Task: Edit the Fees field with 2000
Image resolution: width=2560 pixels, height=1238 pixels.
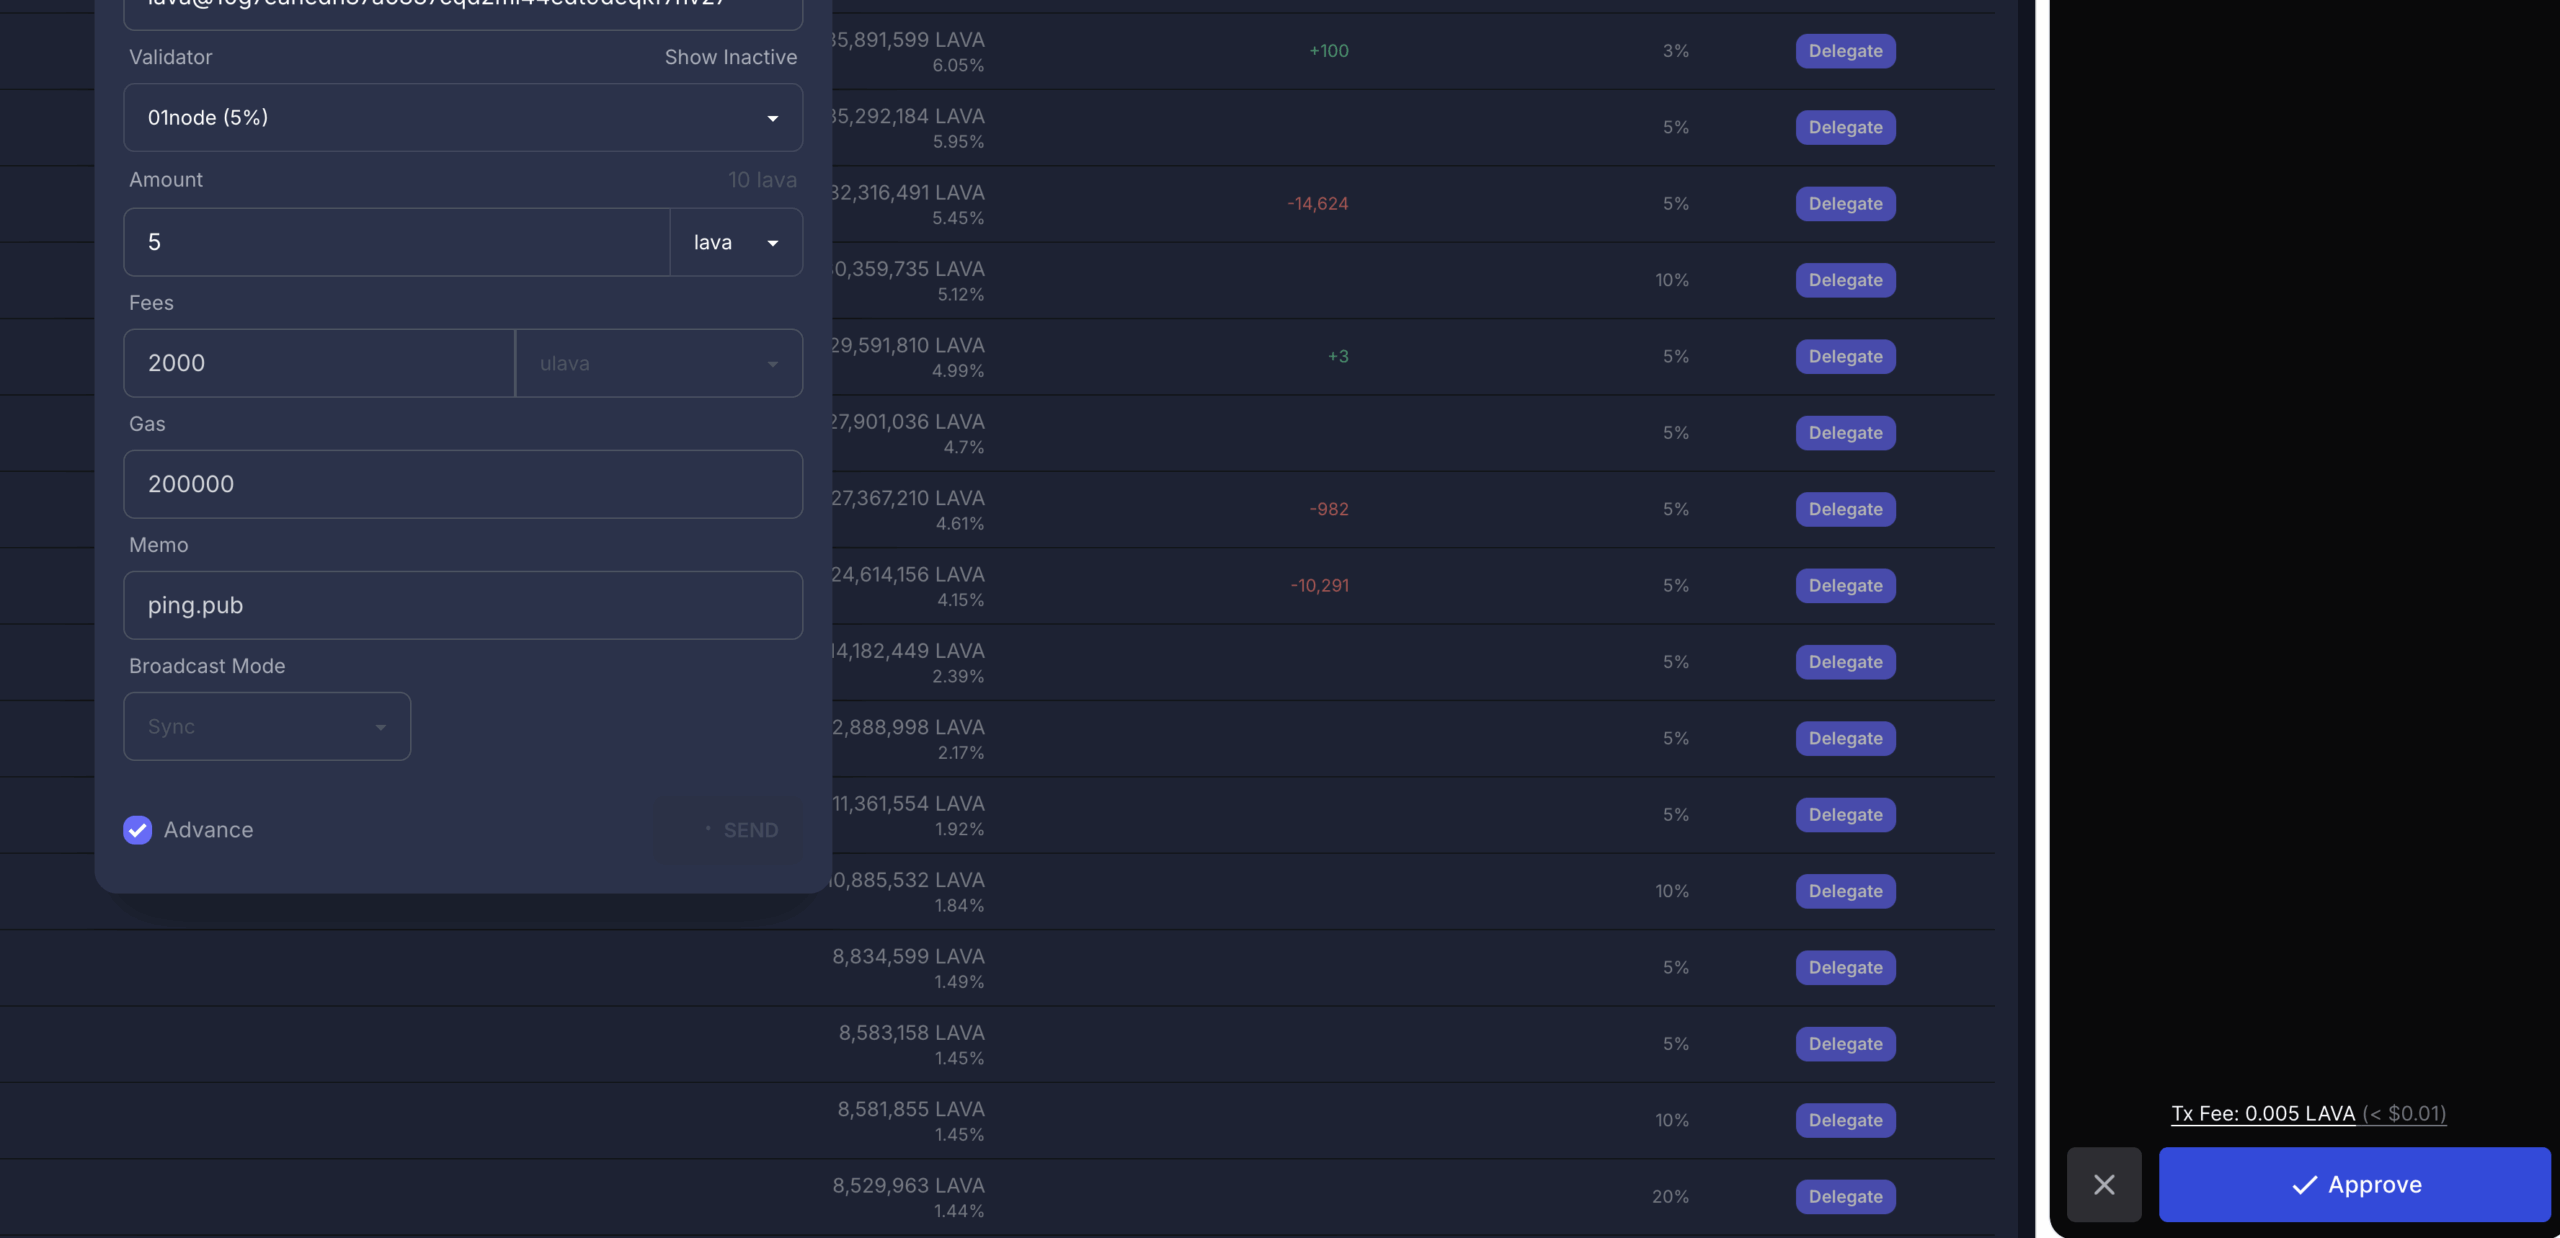Action: tap(319, 363)
